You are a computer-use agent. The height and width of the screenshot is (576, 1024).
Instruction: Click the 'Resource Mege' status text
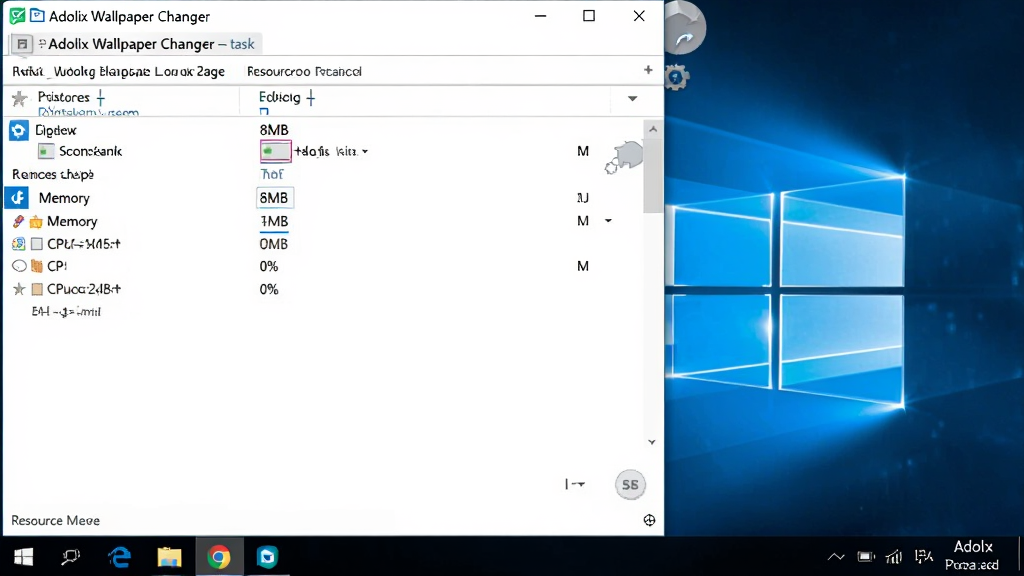[56, 520]
